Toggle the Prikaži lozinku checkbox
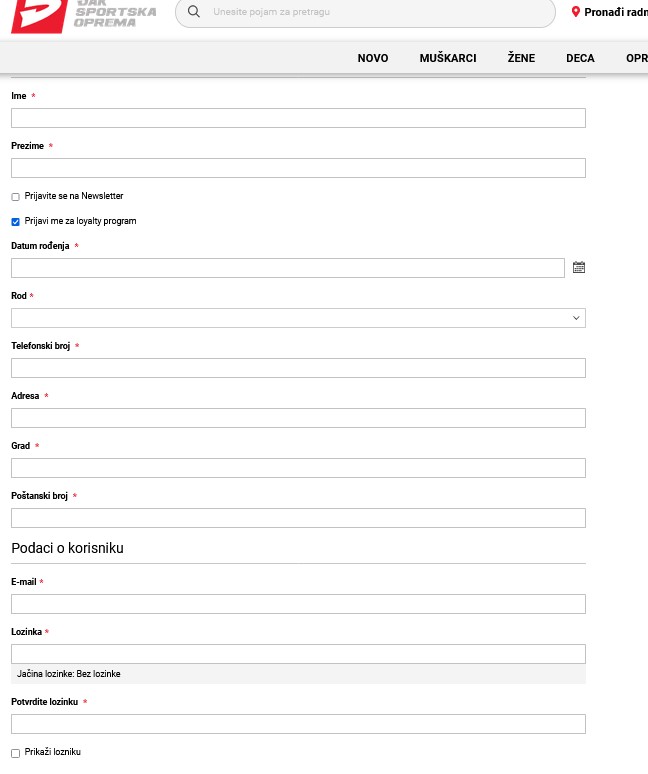 (15, 753)
